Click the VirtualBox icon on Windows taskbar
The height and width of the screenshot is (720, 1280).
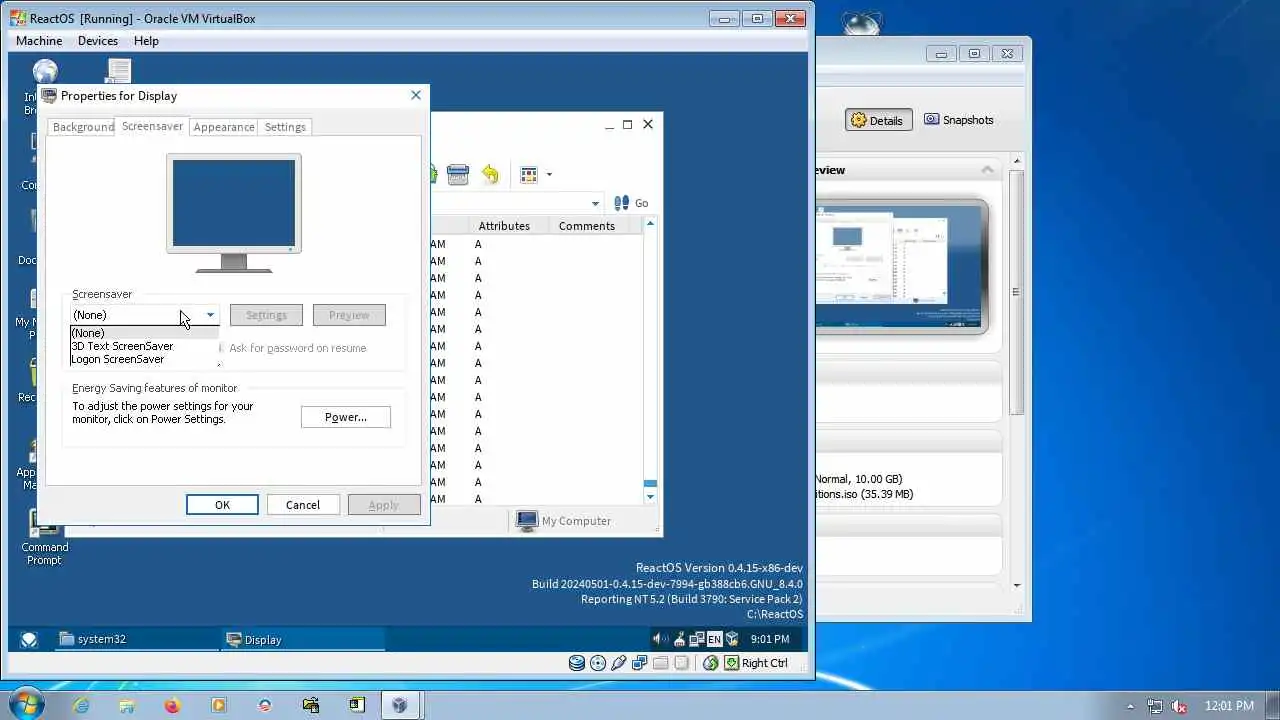click(x=400, y=705)
